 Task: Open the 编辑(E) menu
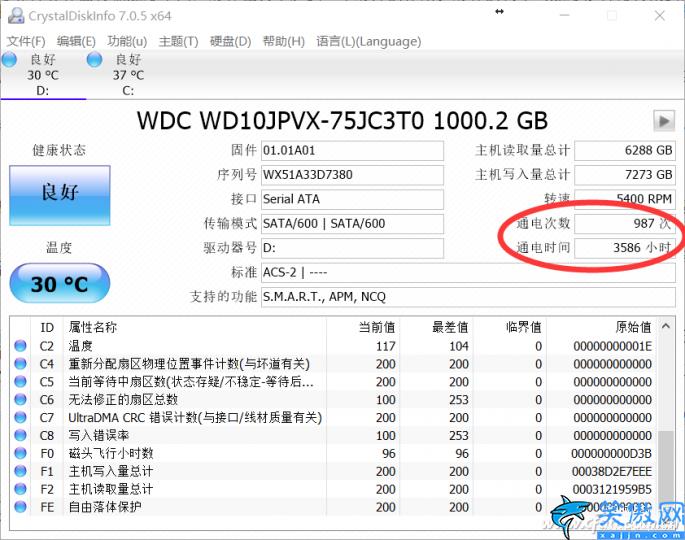pos(76,42)
